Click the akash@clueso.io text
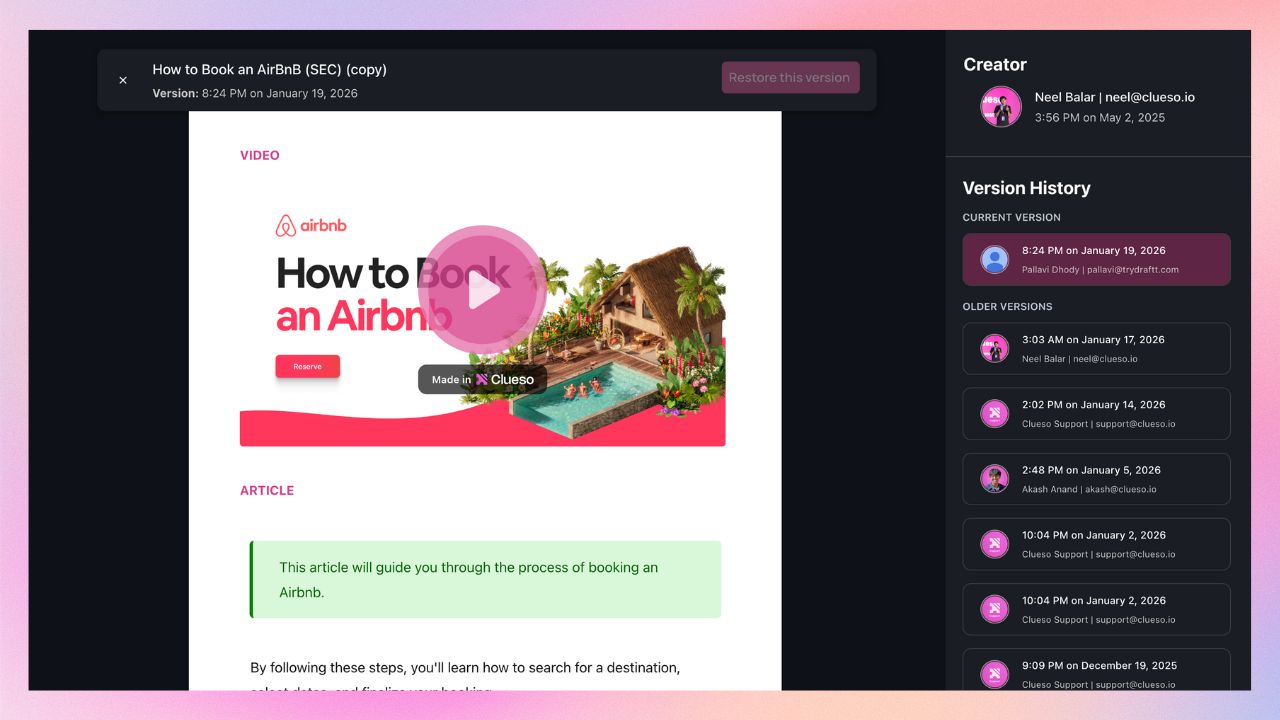 pyautogui.click(x=1121, y=489)
